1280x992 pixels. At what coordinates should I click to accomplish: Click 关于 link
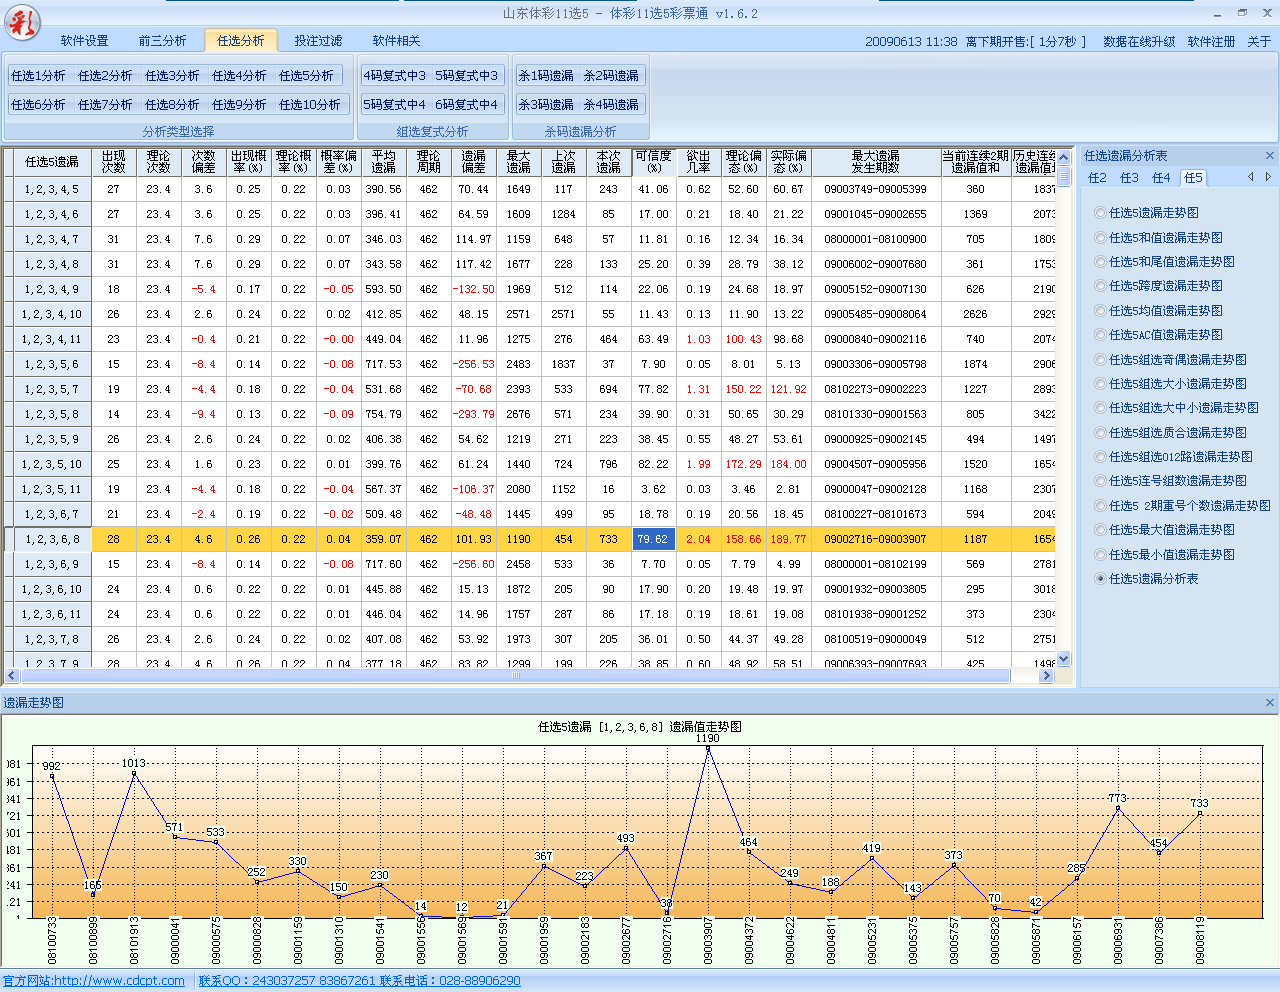pyautogui.click(x=1259, y=42)
